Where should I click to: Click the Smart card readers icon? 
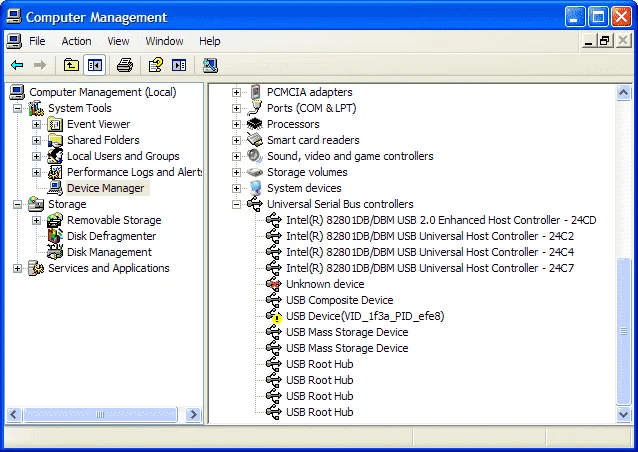pyautogui.click(x=255, y=140)
